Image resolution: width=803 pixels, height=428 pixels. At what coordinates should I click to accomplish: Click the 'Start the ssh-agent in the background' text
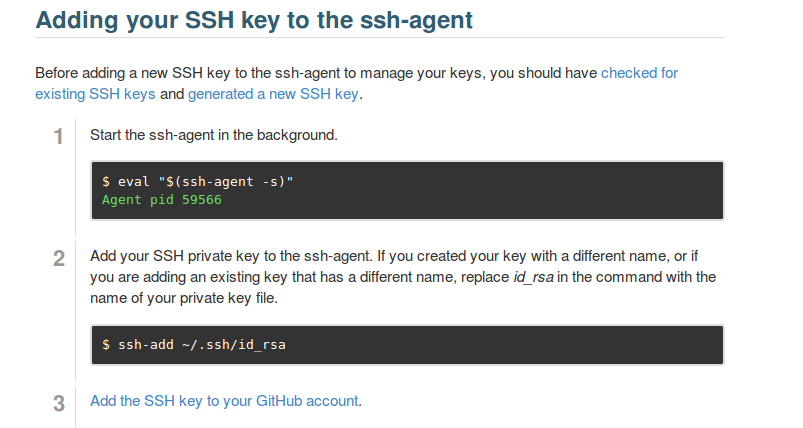214,134
